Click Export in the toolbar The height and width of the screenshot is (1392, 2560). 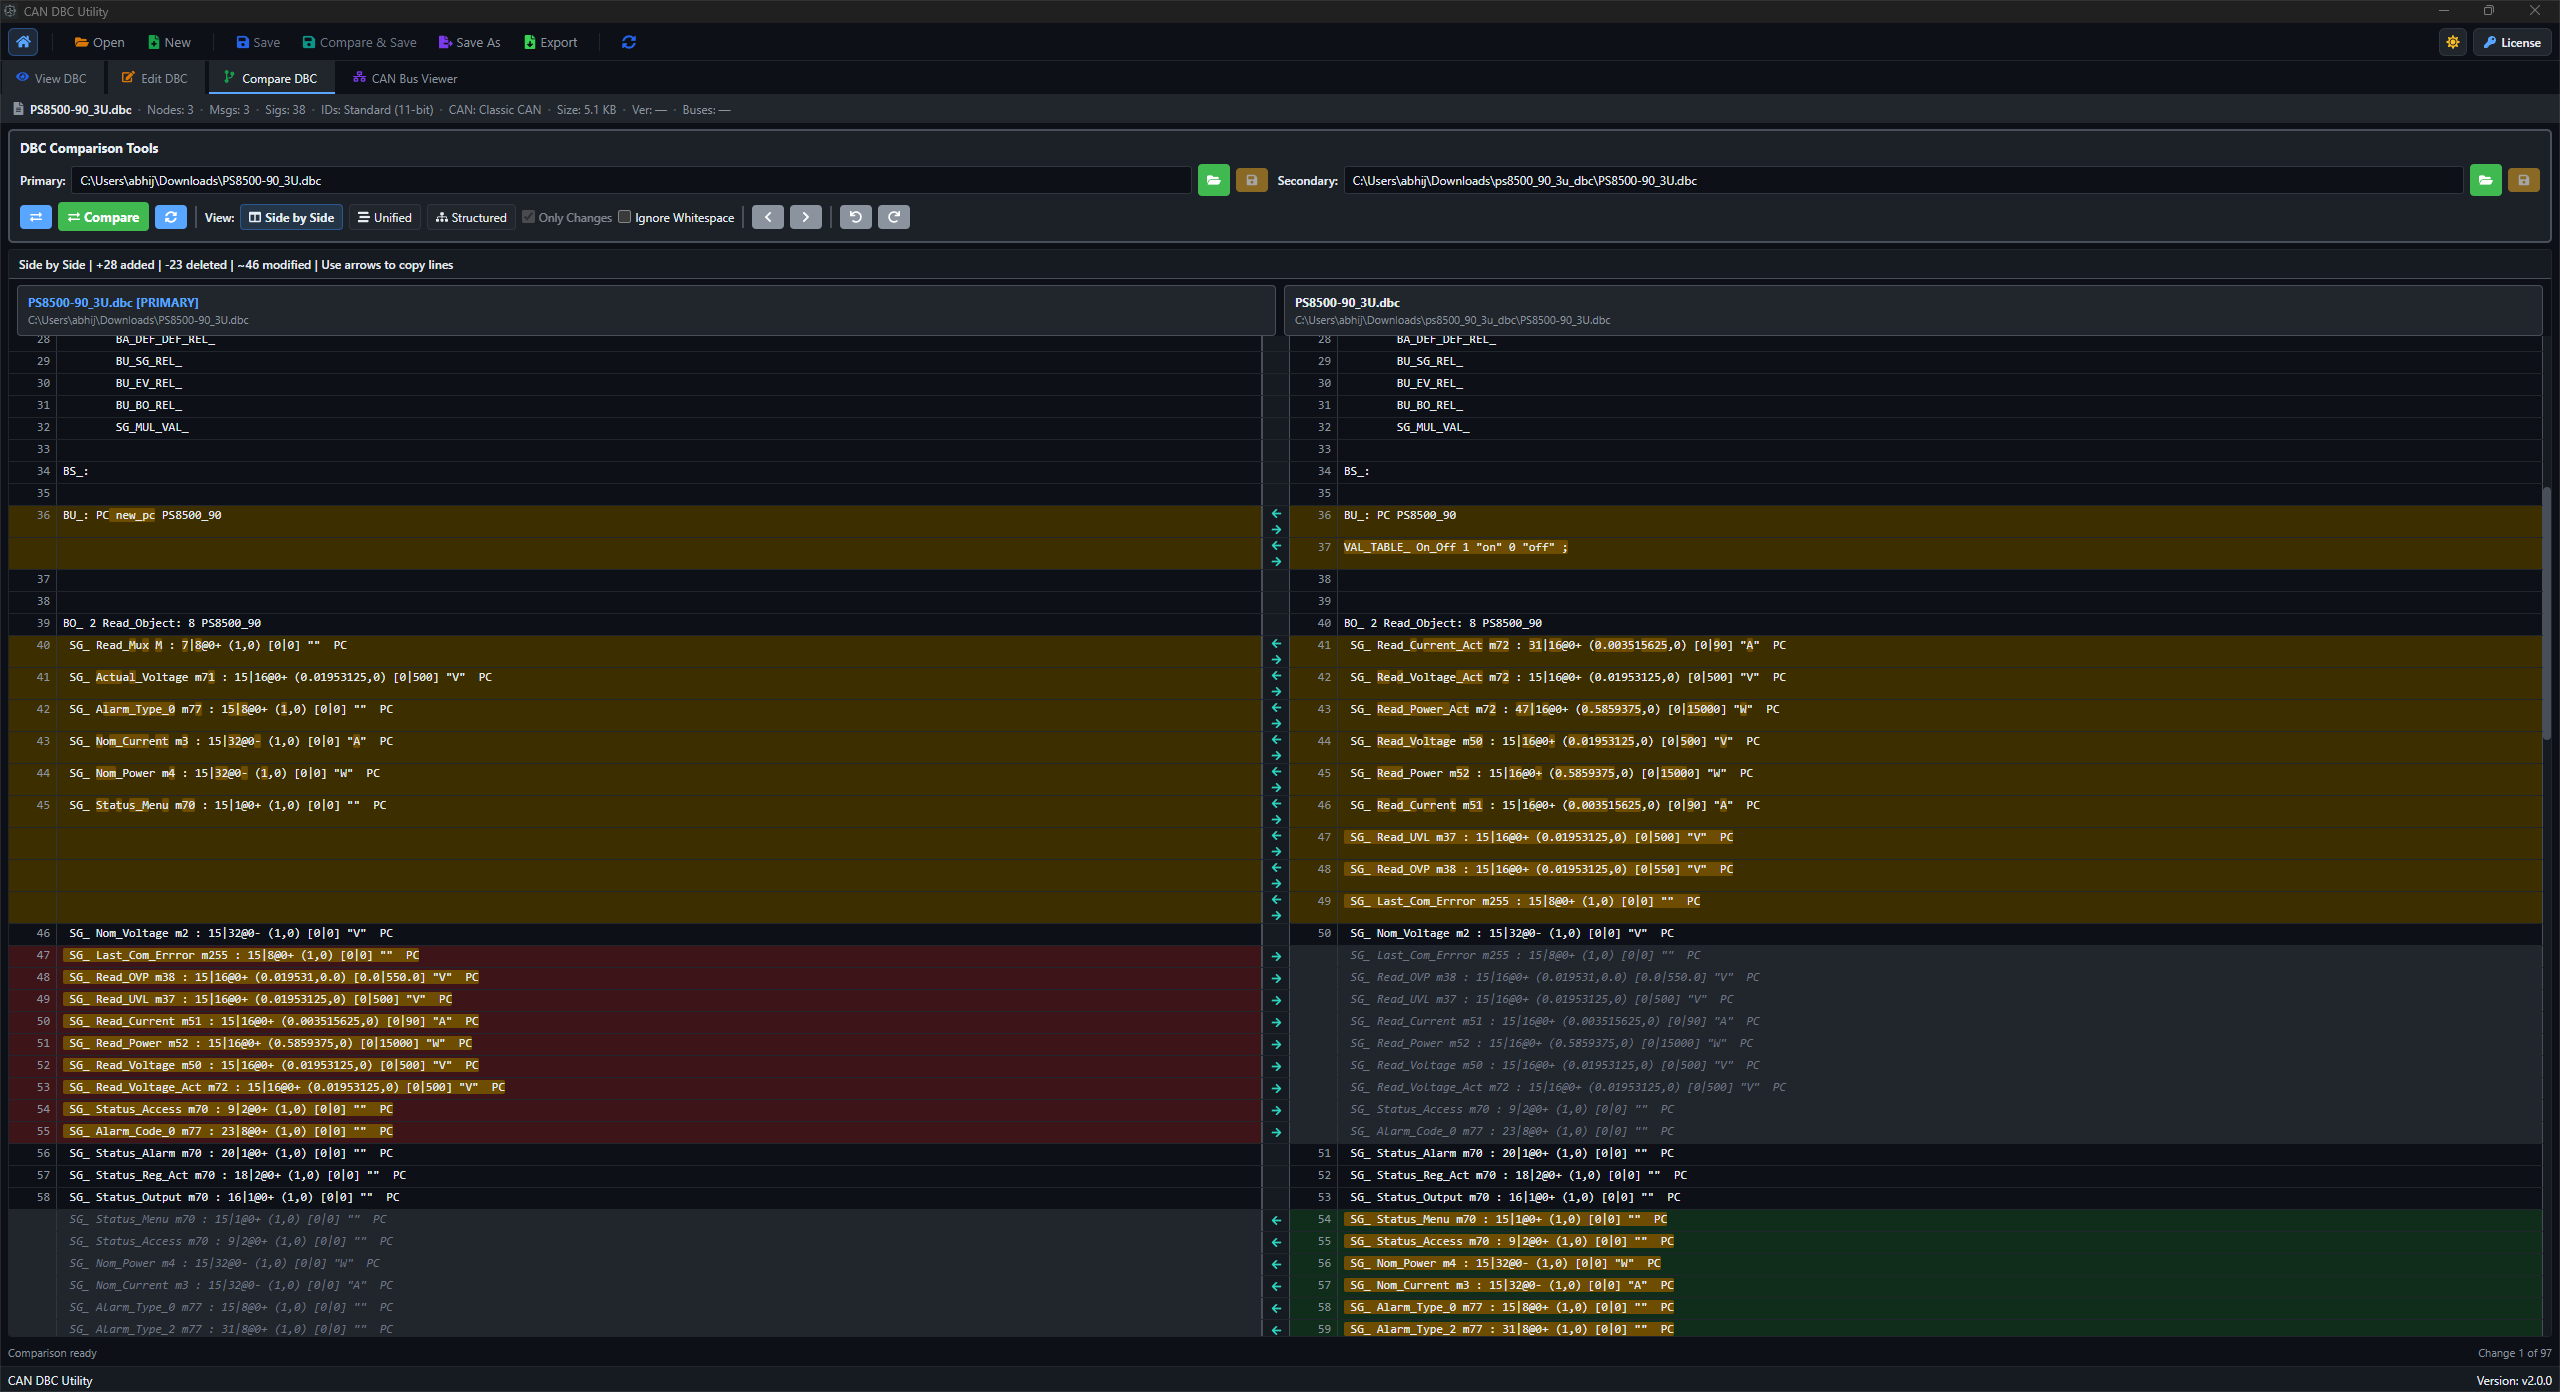pyautogui.click(x=550, y=42)
